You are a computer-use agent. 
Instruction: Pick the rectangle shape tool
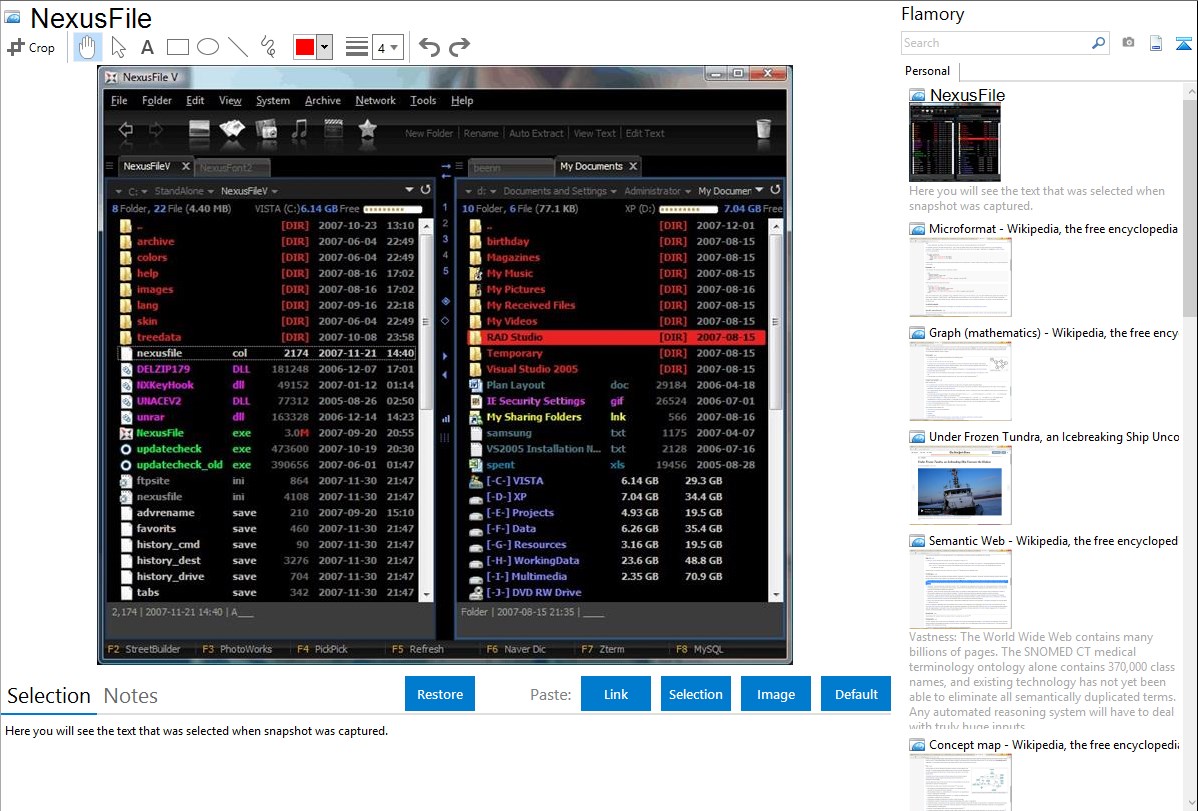pos(177,47)
